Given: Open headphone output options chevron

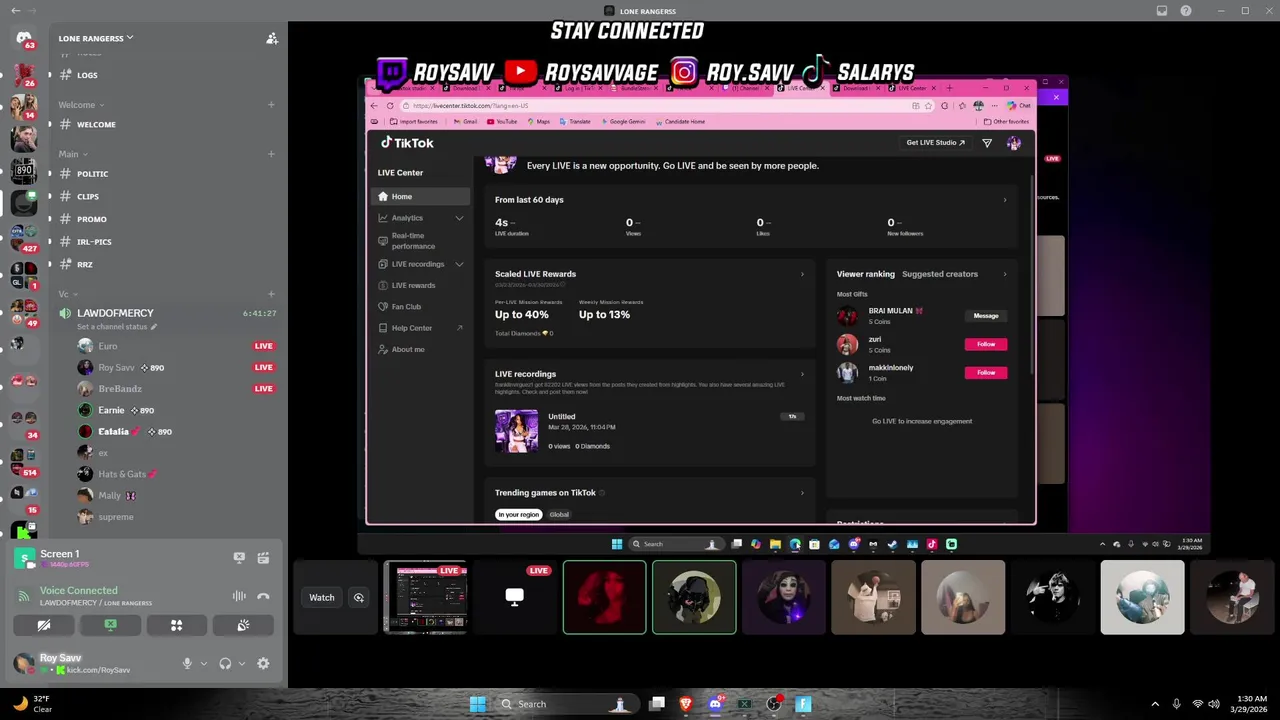Looking at the screenshot, I should pos(241,663).
